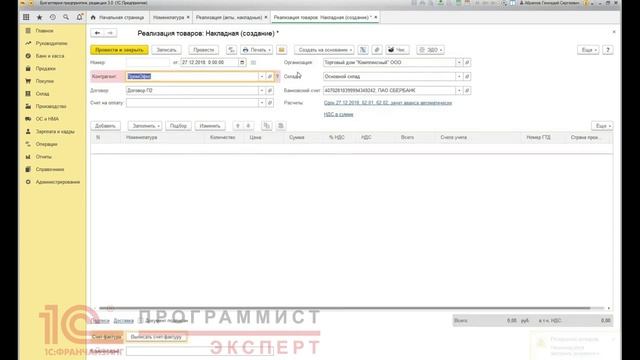Click the Подбор button

click(178, 126)
